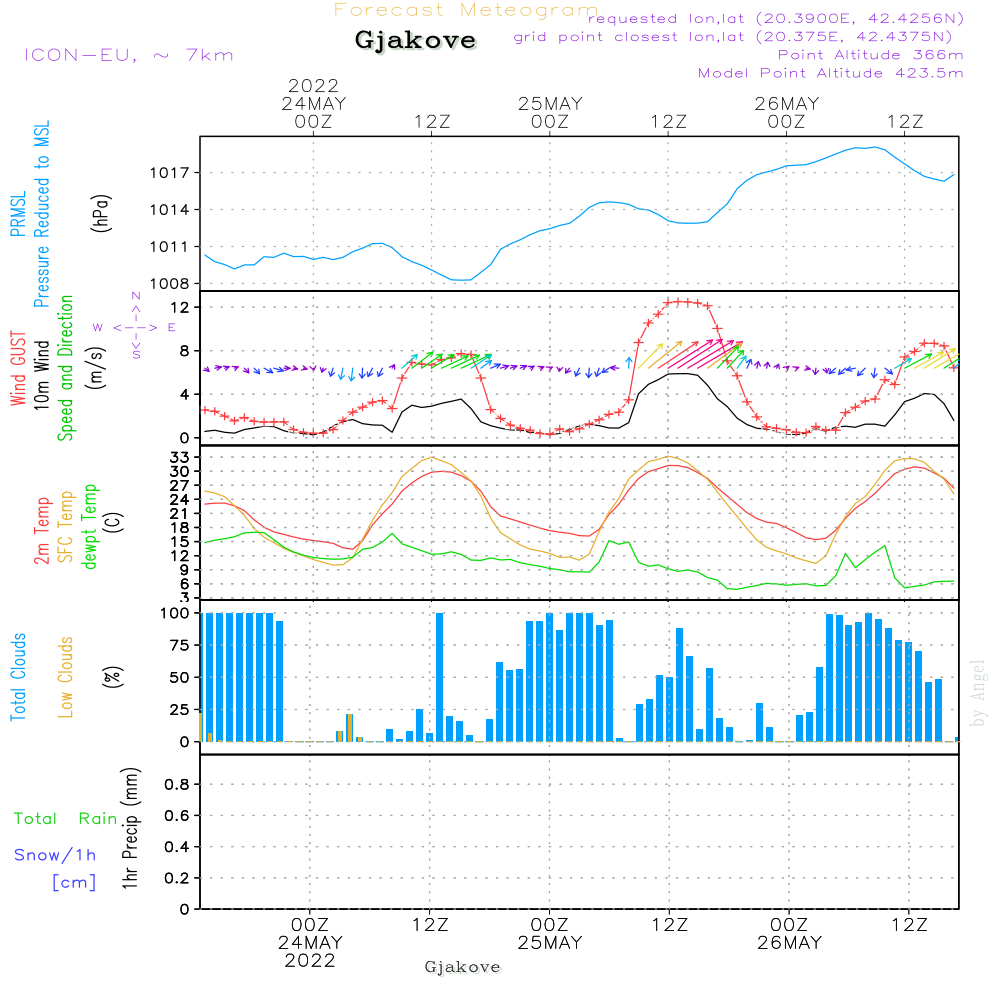This screenshot has width=1000, height=1000.
Task: Click the N letter on wind compass
Action: coord(136,296)
